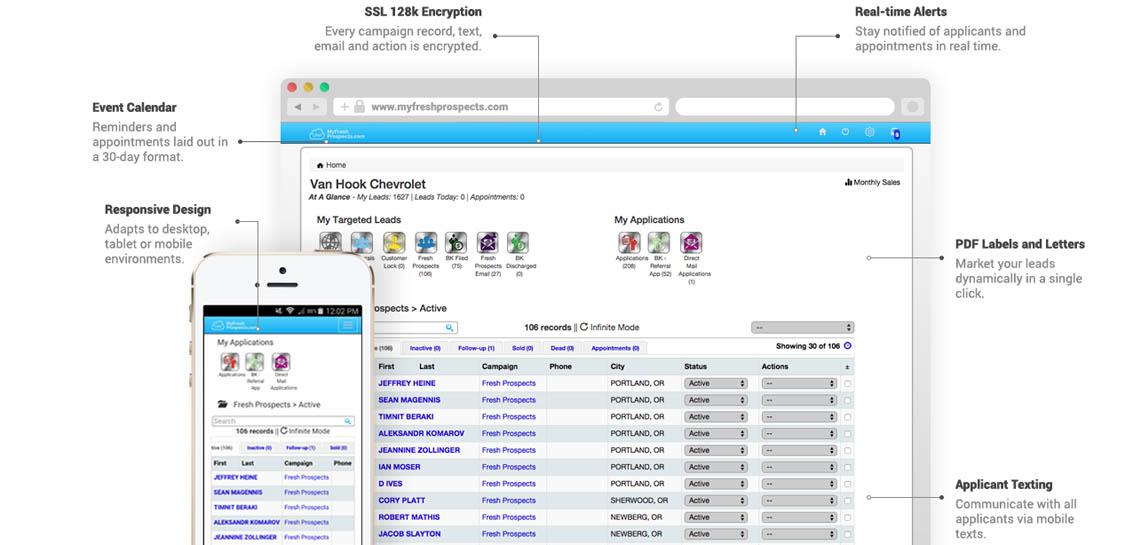This screenshot has height=545, width=1140.
Task: Open the Direct Mail Applications icon
Action: click(691, 243)
